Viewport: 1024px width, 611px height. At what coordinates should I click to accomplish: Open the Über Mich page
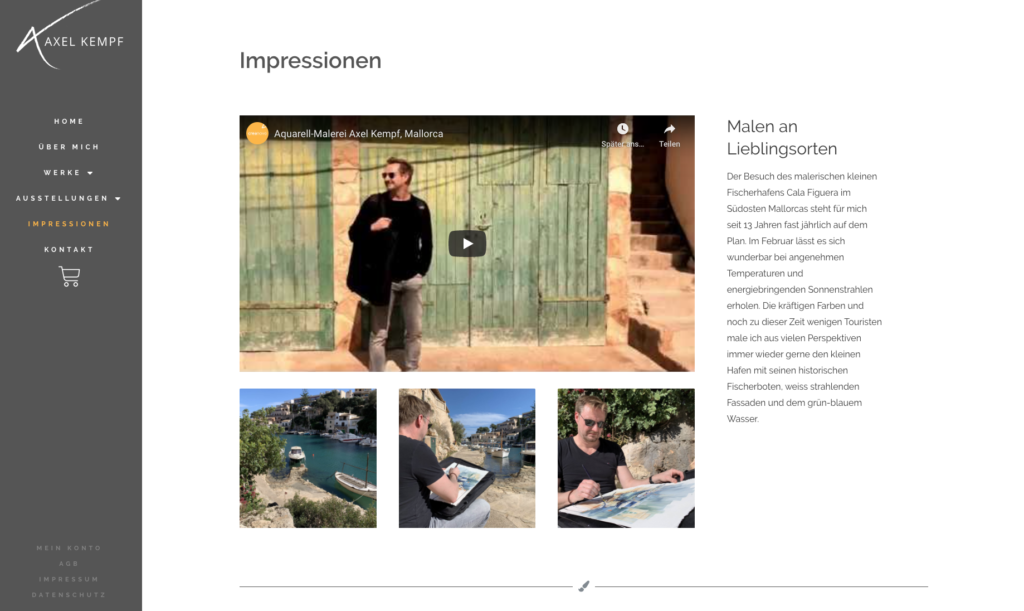pyautogui.click(x=69, y=147)
